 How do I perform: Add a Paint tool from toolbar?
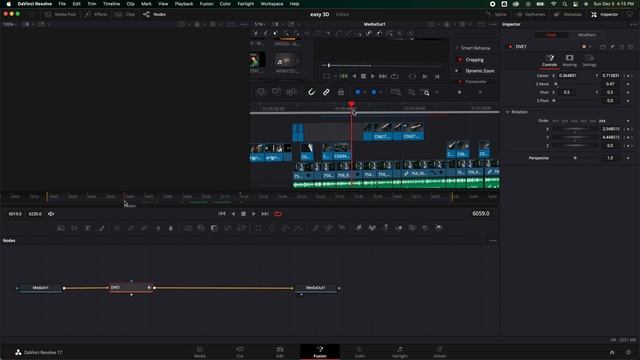(101, 228)
